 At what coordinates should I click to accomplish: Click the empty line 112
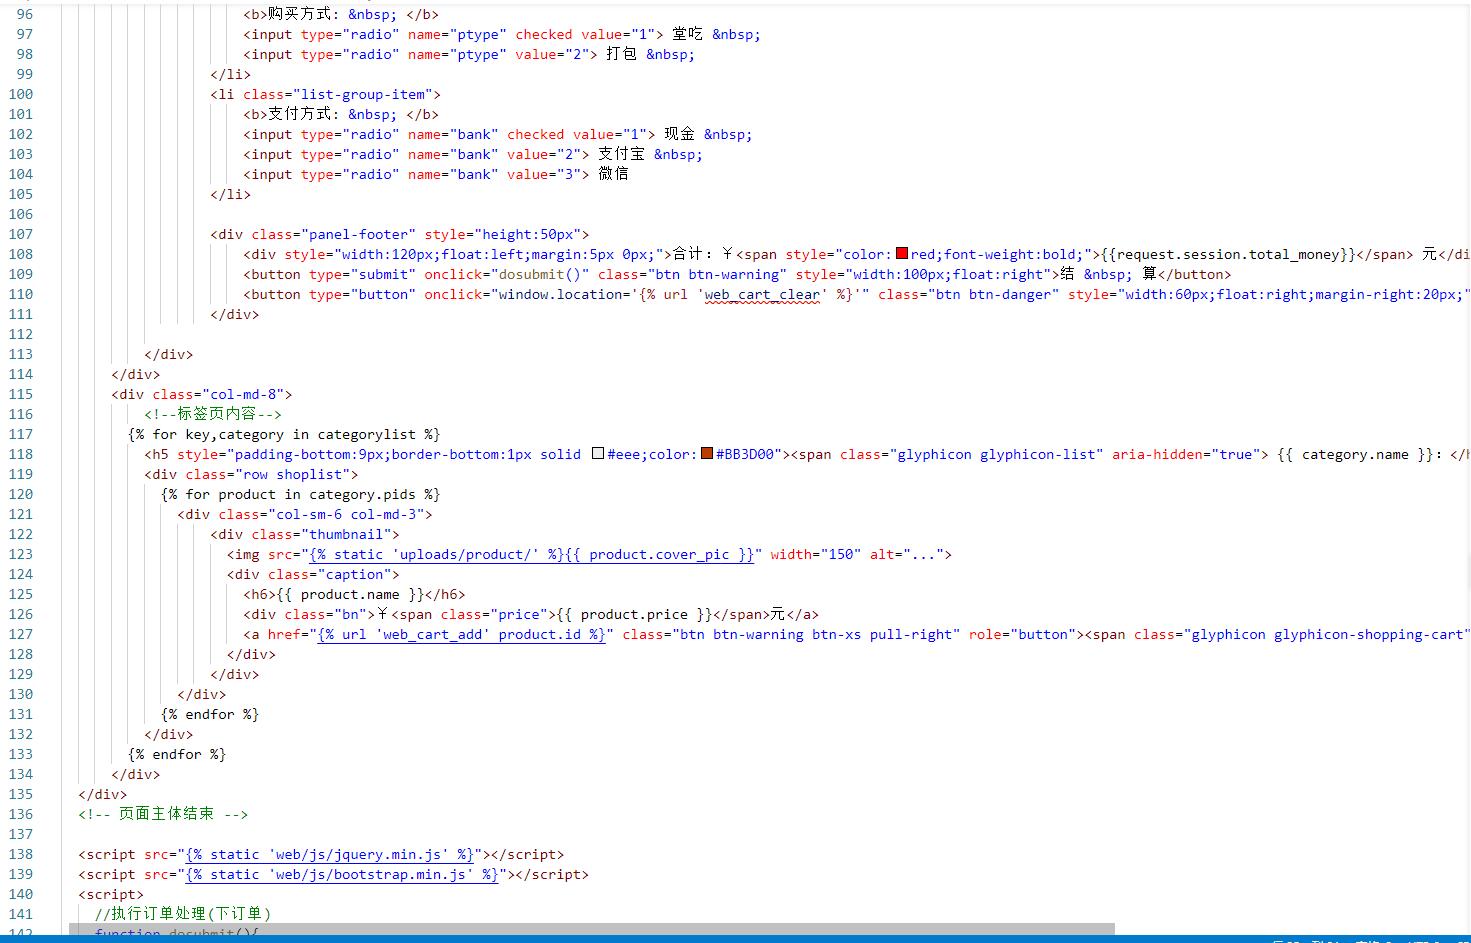[x=400, y=334]
